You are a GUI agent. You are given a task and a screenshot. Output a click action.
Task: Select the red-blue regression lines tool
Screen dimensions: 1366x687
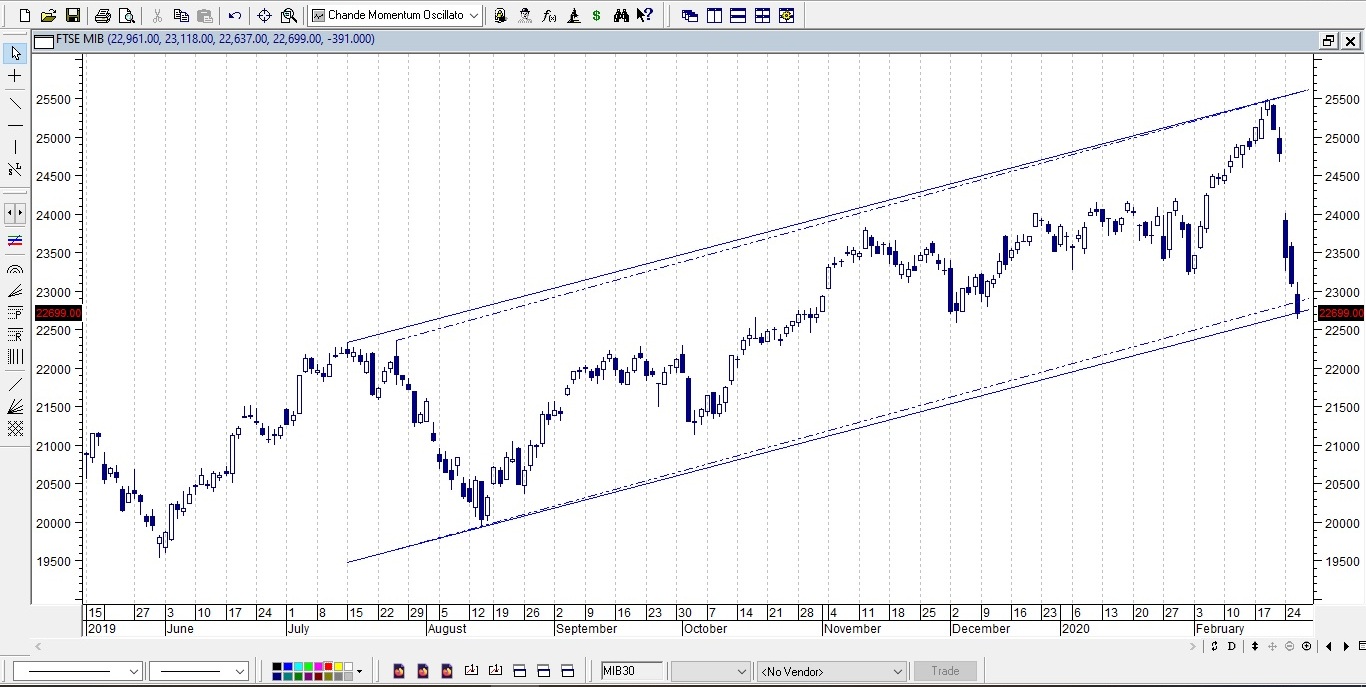(x=15, y=241)
